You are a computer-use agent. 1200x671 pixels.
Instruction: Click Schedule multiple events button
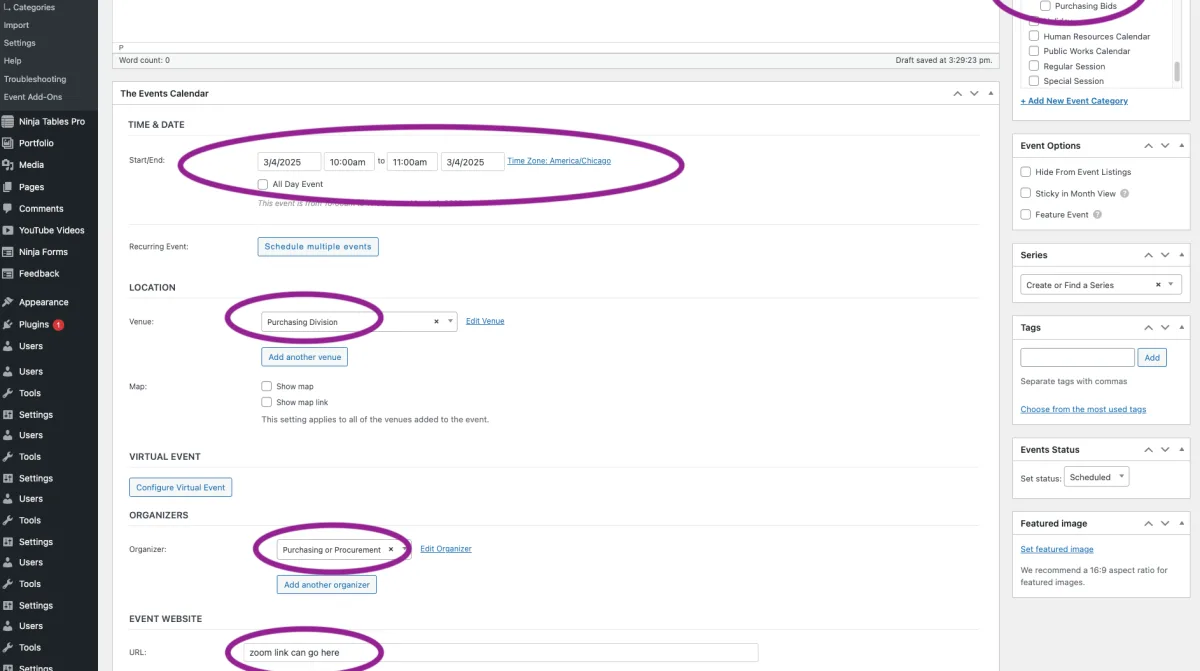coord(318,246)
